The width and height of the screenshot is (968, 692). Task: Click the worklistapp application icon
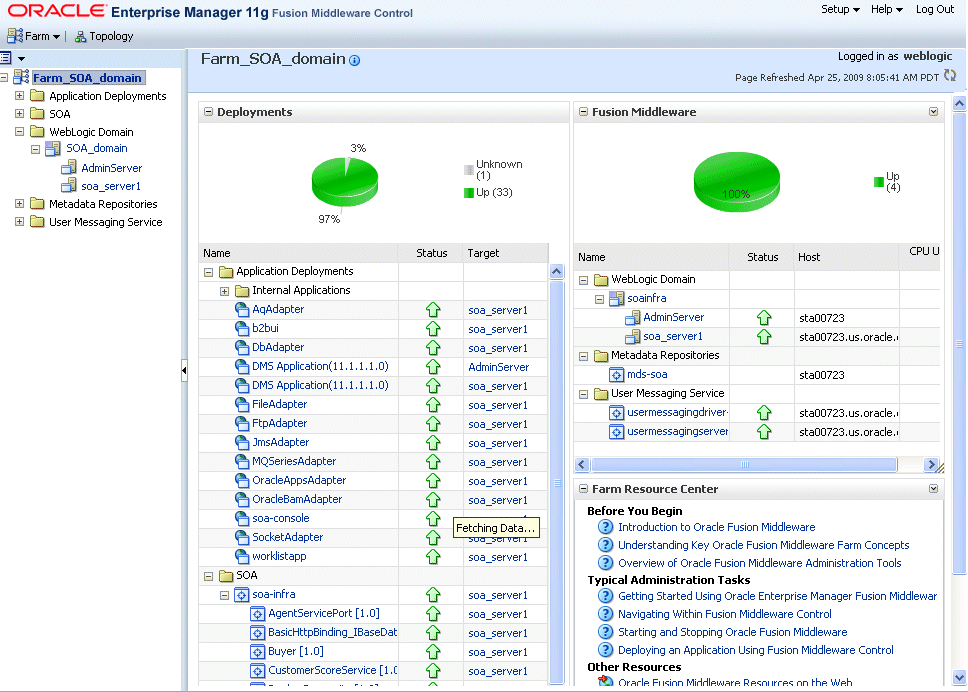tap(242, 557)
